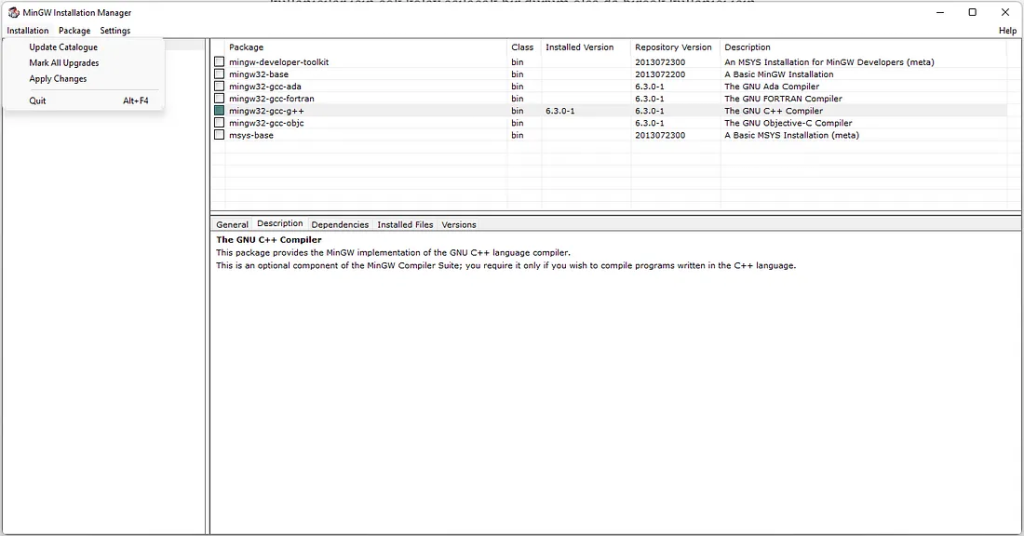Open the Settings menu
The width and height of the screenshot is (1024, 536).
coord(115,31)
